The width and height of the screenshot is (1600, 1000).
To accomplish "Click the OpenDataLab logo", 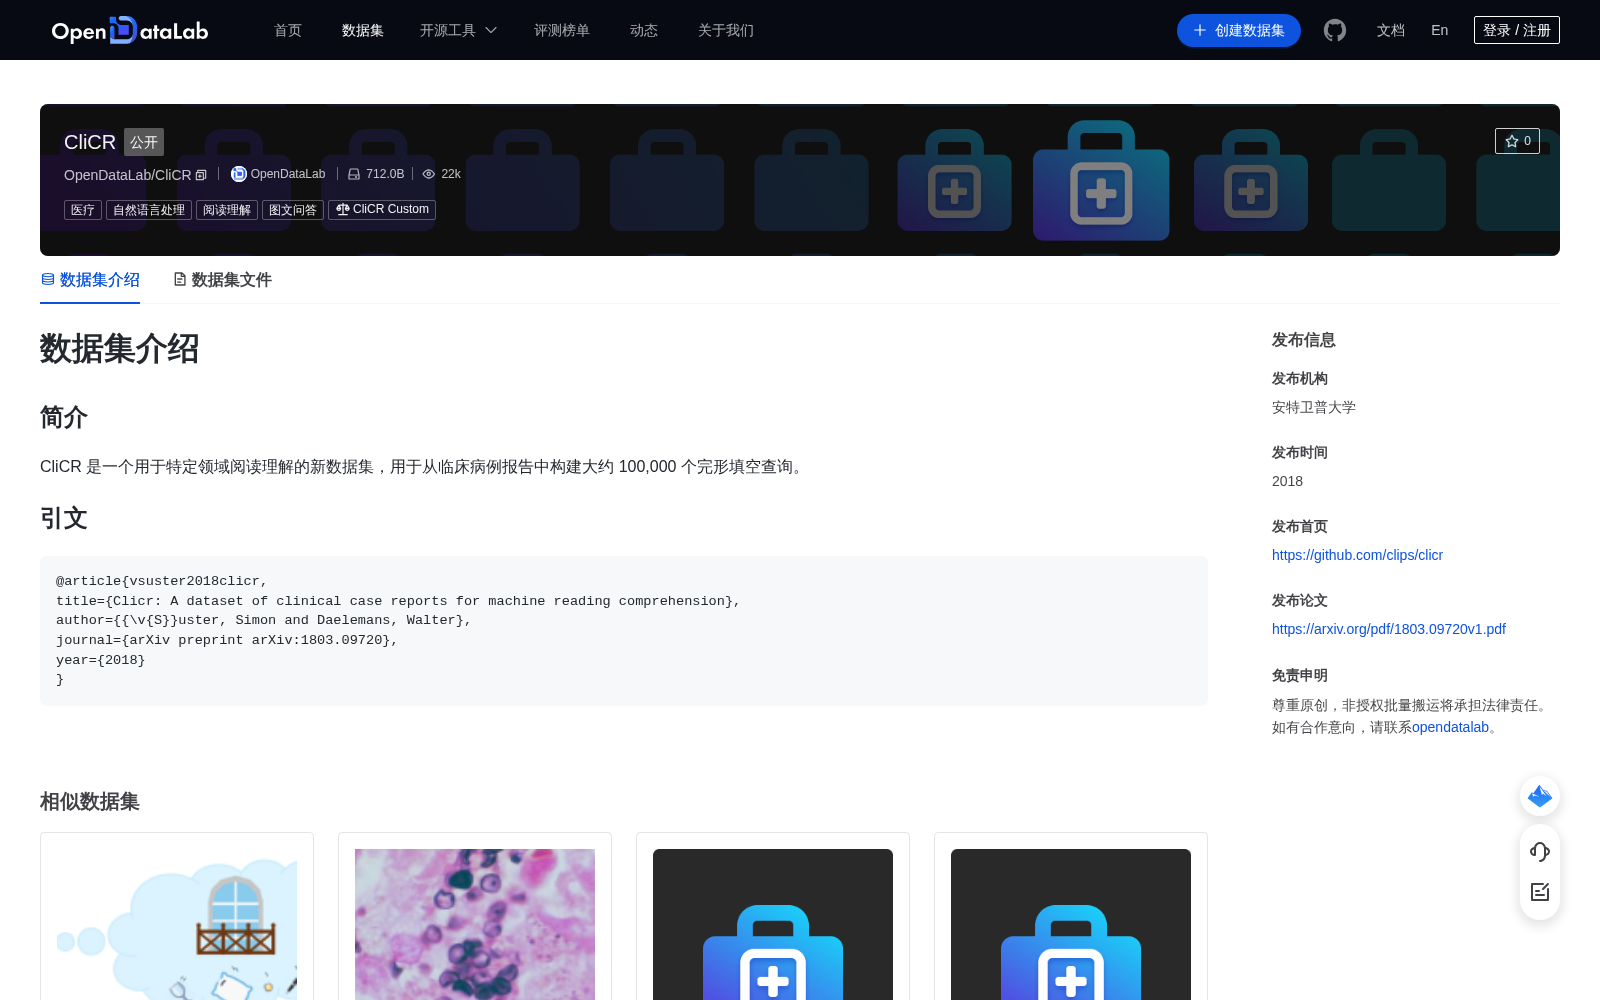I will [x=130, y=30].
